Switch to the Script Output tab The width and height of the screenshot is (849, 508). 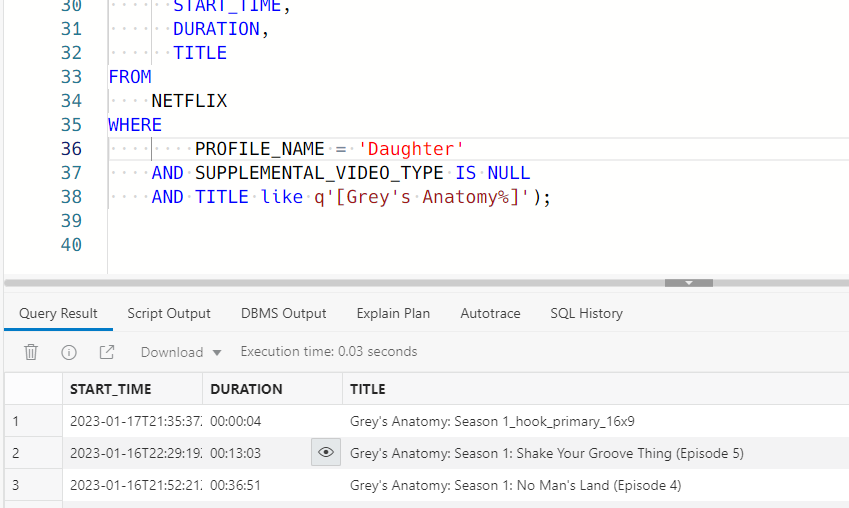tap(169, 314)
